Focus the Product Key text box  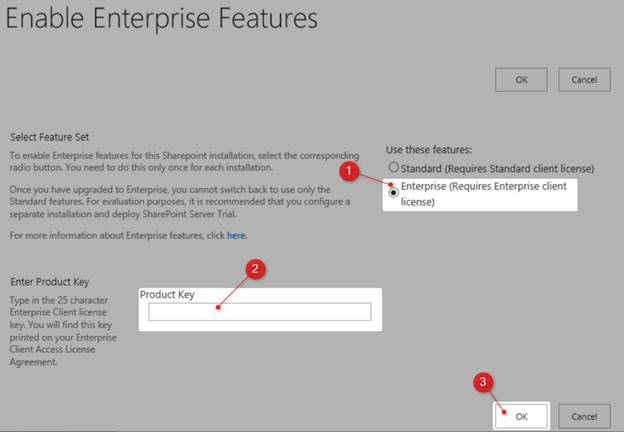coord(260,312)
